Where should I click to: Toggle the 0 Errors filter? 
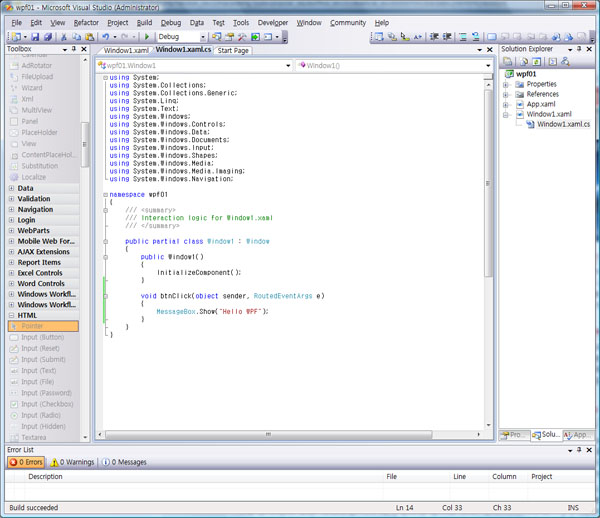click(26, 462)
